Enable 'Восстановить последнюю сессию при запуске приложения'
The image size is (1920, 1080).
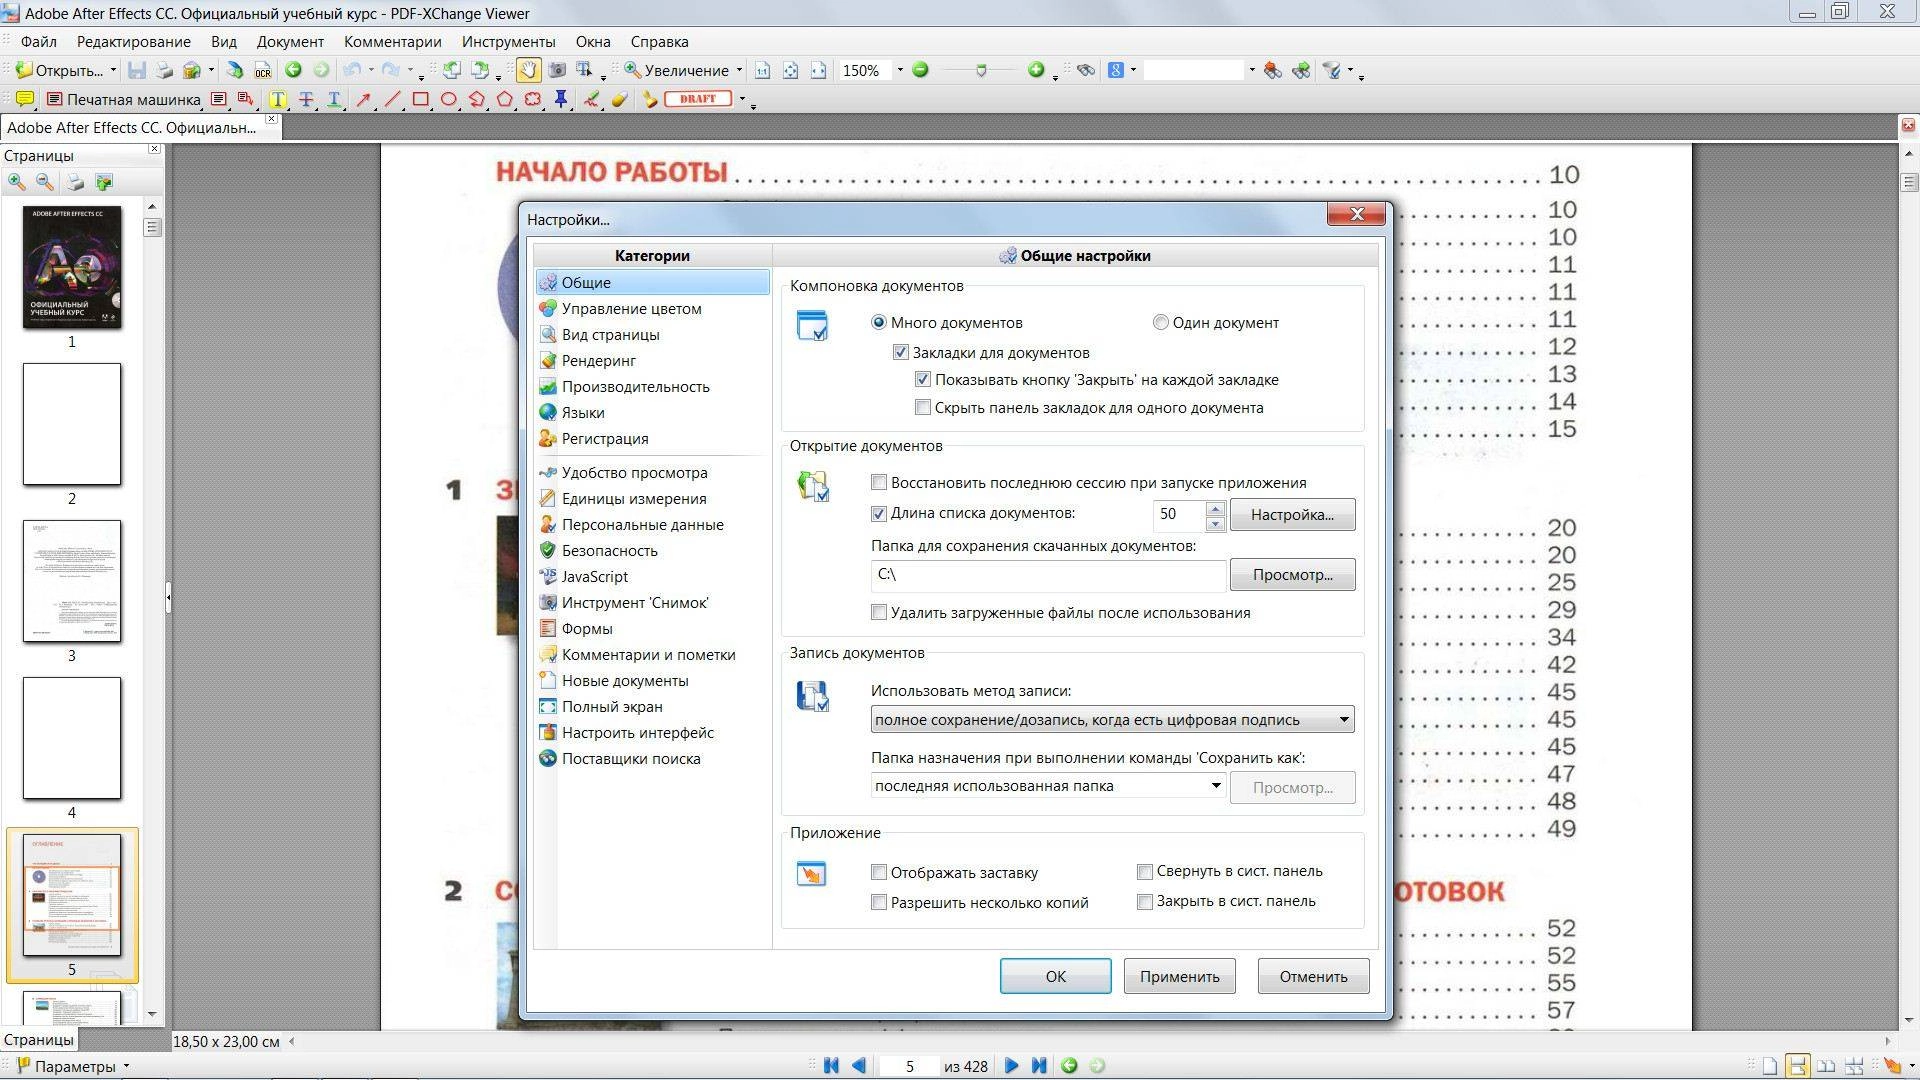coord(879,483)
